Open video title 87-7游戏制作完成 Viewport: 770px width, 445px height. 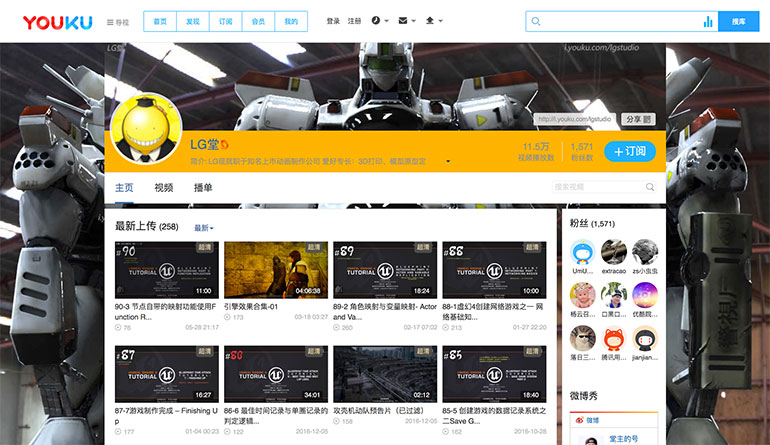pyautogui.click(x=166, y=416)
